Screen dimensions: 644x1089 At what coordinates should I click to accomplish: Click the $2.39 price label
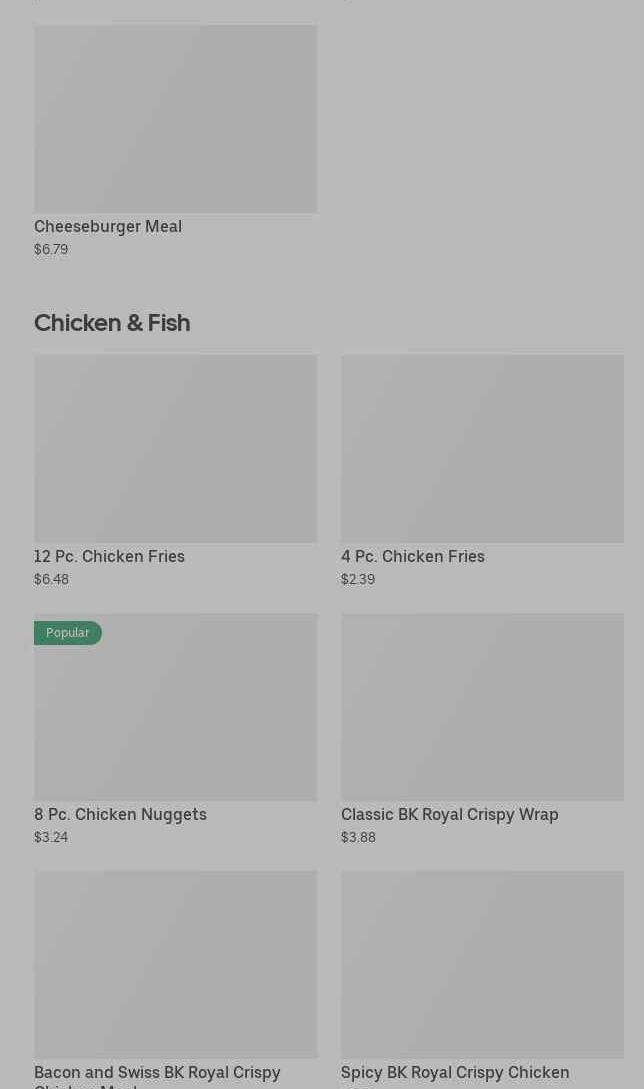point(358,579)
